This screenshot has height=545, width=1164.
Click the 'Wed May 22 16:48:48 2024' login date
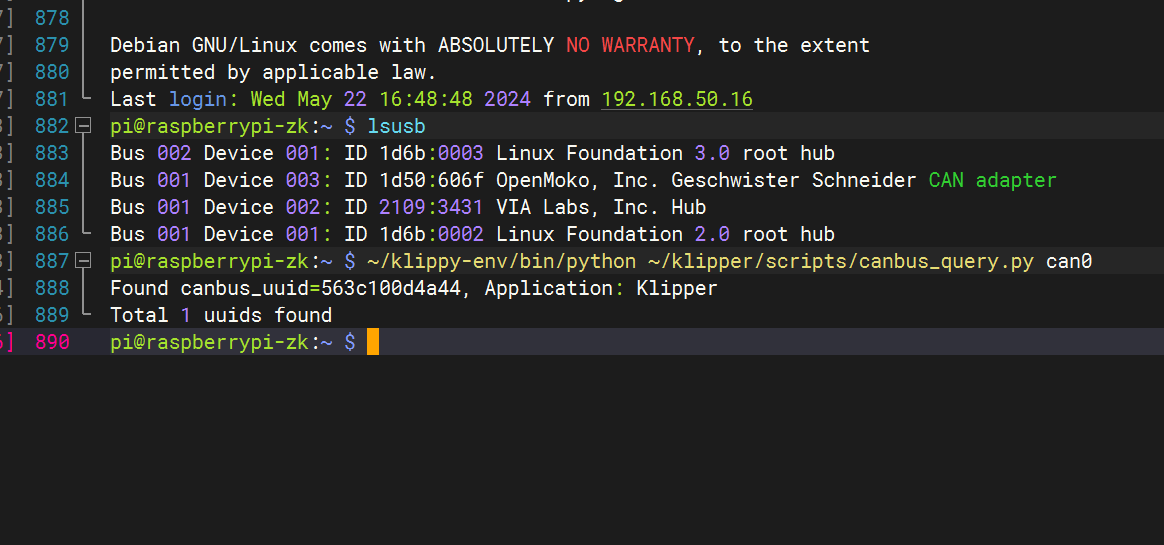(x=390, y=99)
